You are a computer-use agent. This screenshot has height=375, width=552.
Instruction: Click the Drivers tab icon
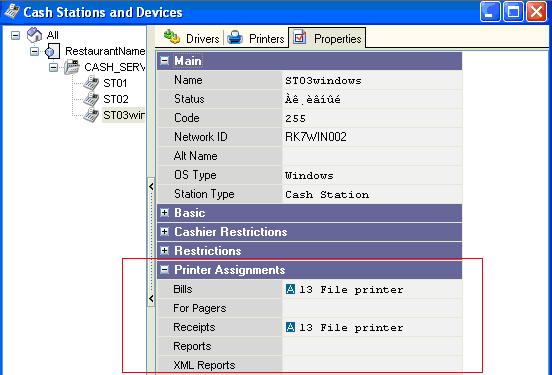pos(172,37)
